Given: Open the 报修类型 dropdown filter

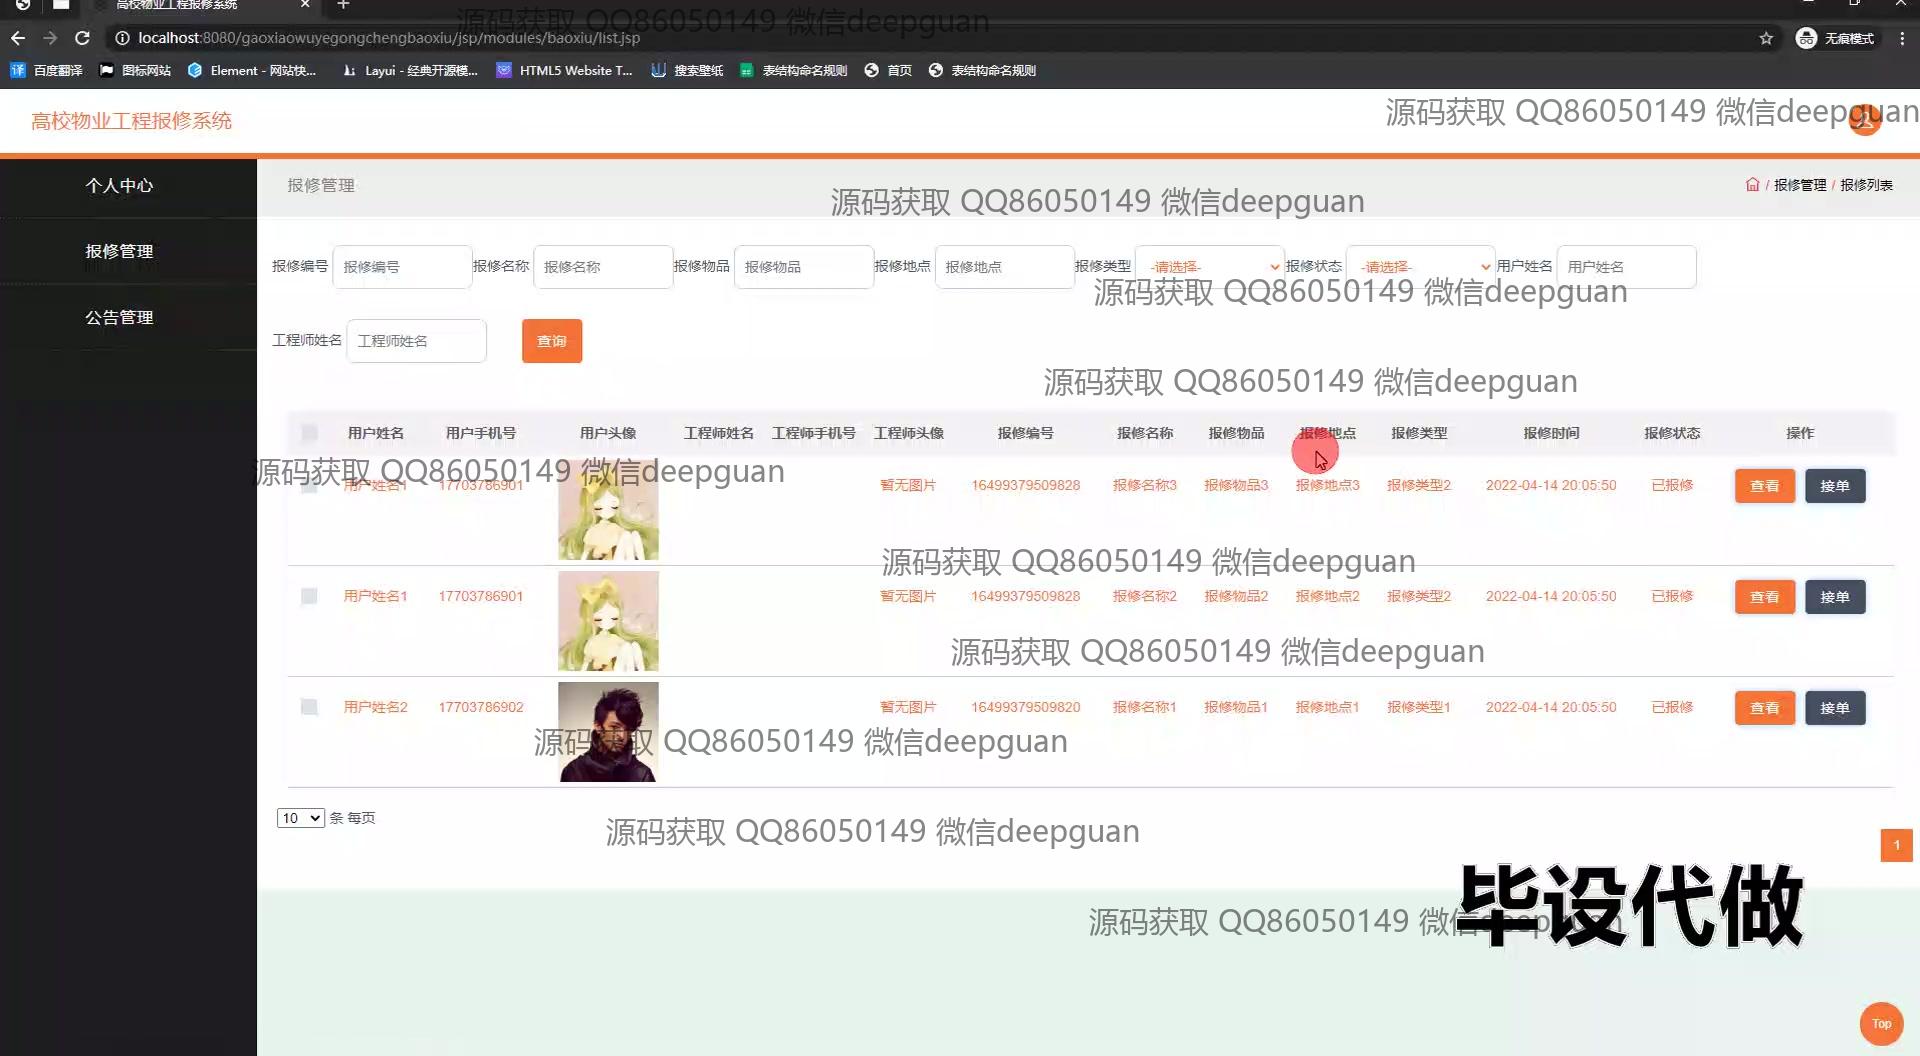Looking at the screenshot, I should click(x=1210, y=267).
